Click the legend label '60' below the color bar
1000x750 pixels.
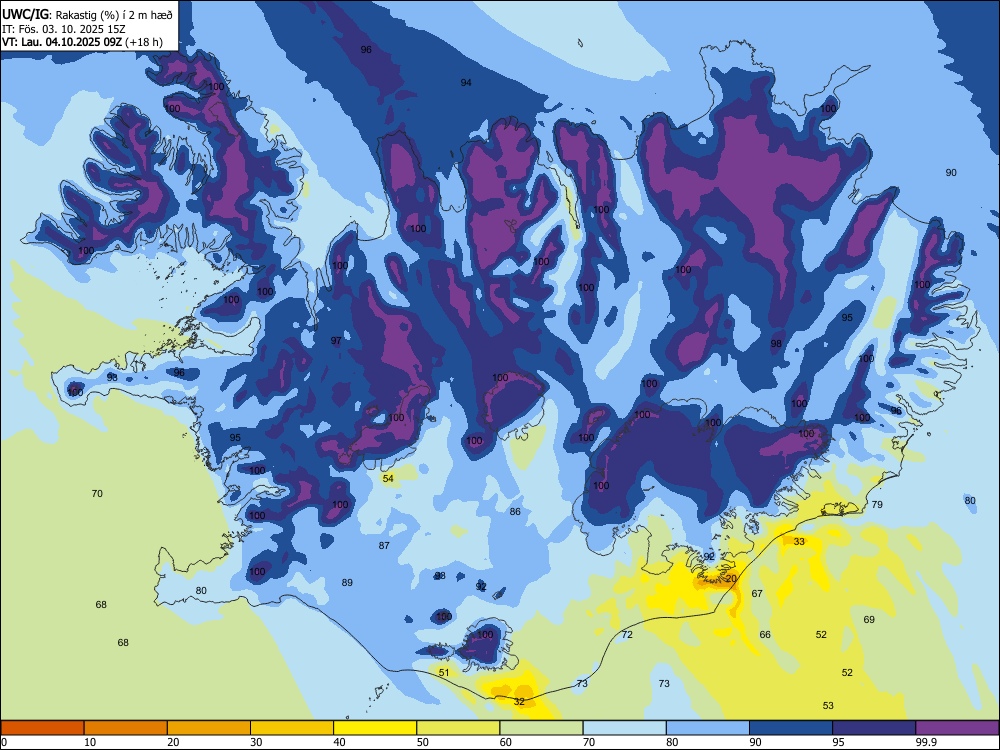tap(506, 742)
